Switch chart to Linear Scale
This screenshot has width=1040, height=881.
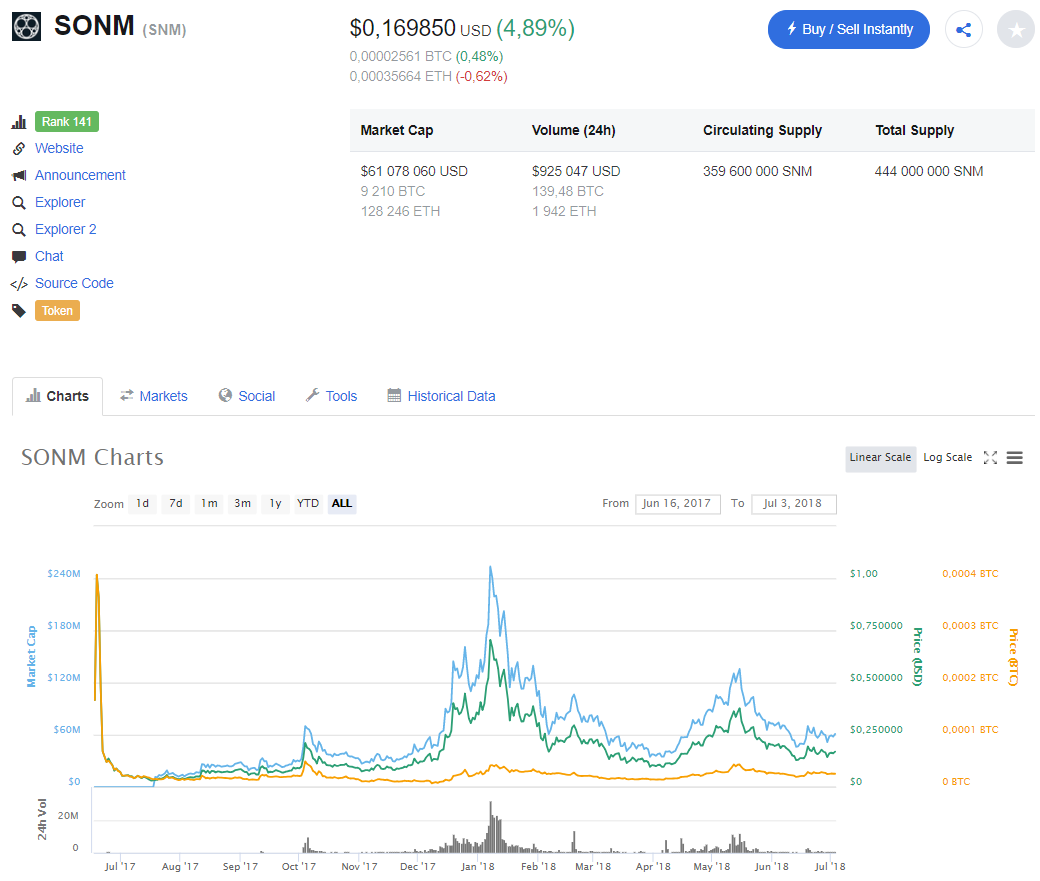click(880, 458)
